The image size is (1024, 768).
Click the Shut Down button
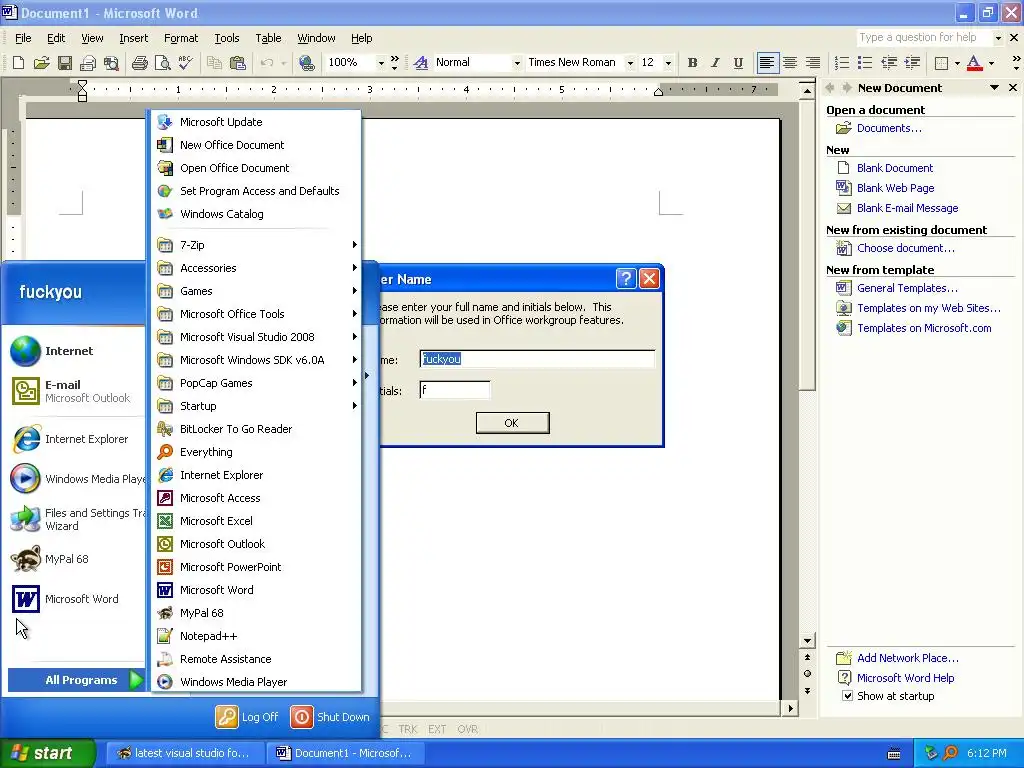point(330,717)
